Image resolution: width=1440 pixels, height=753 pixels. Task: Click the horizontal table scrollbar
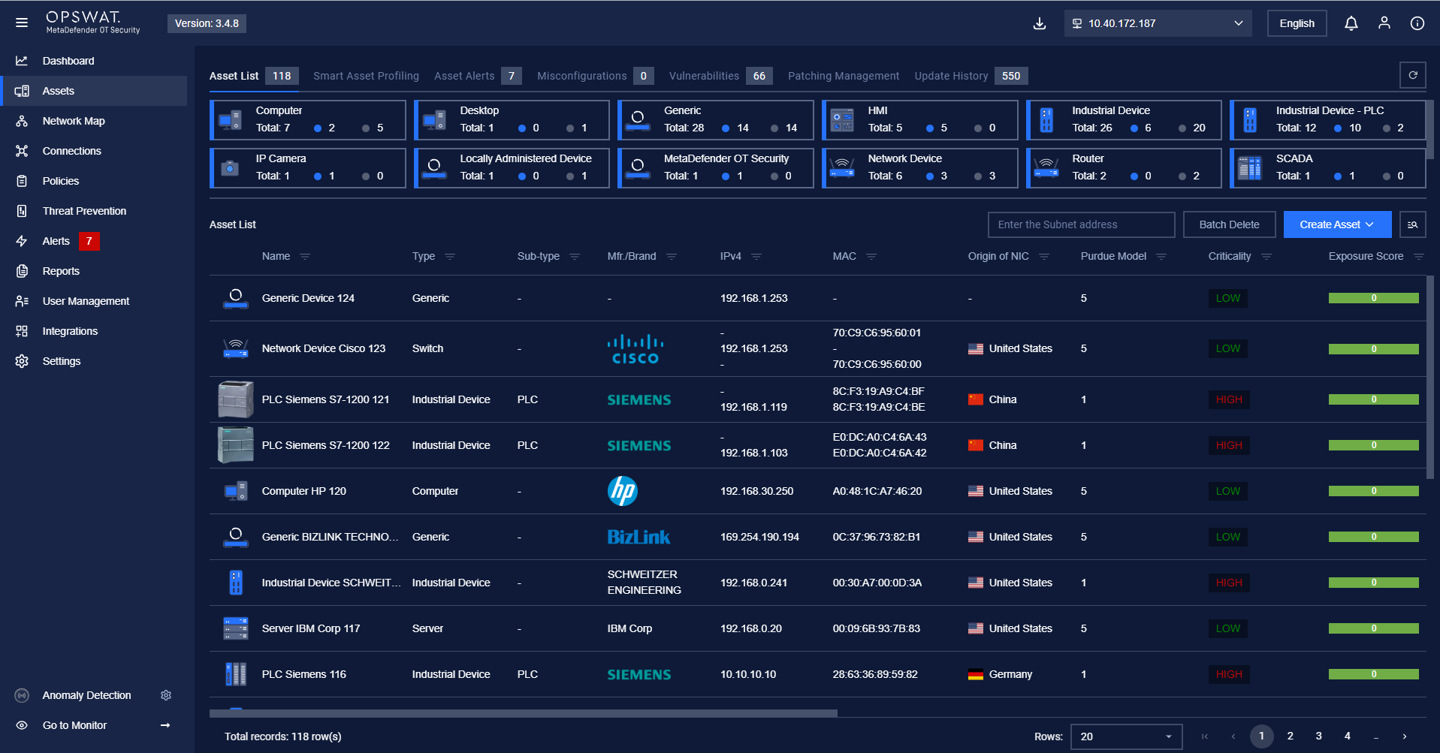pos(523,713)
